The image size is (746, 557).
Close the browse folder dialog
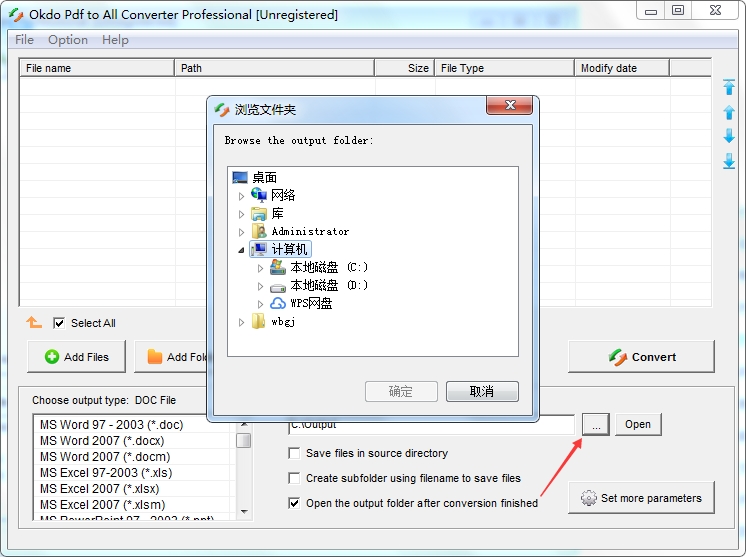(509, 105)
